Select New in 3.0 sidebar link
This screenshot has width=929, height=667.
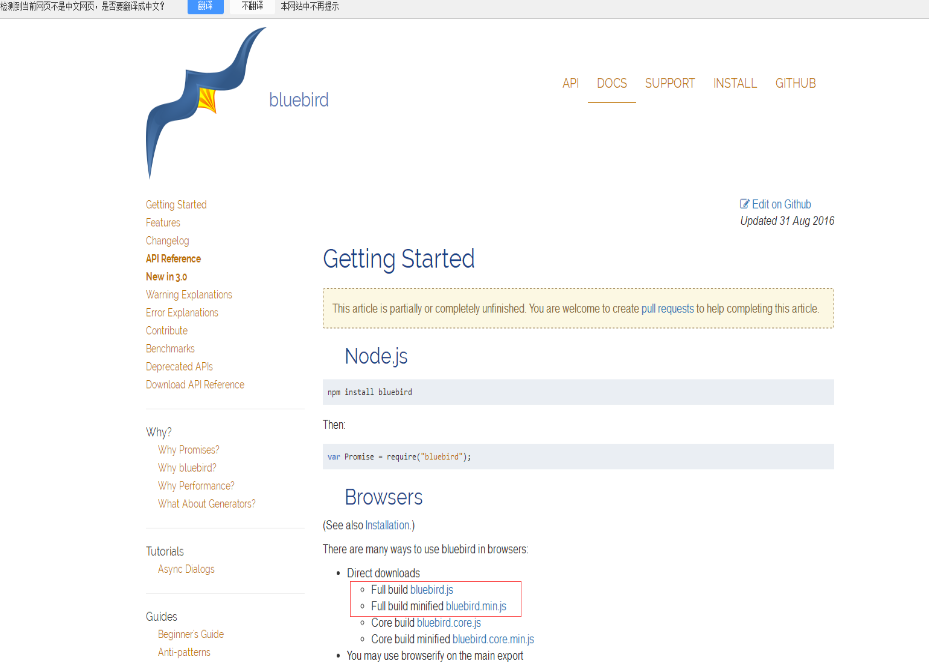166,277
